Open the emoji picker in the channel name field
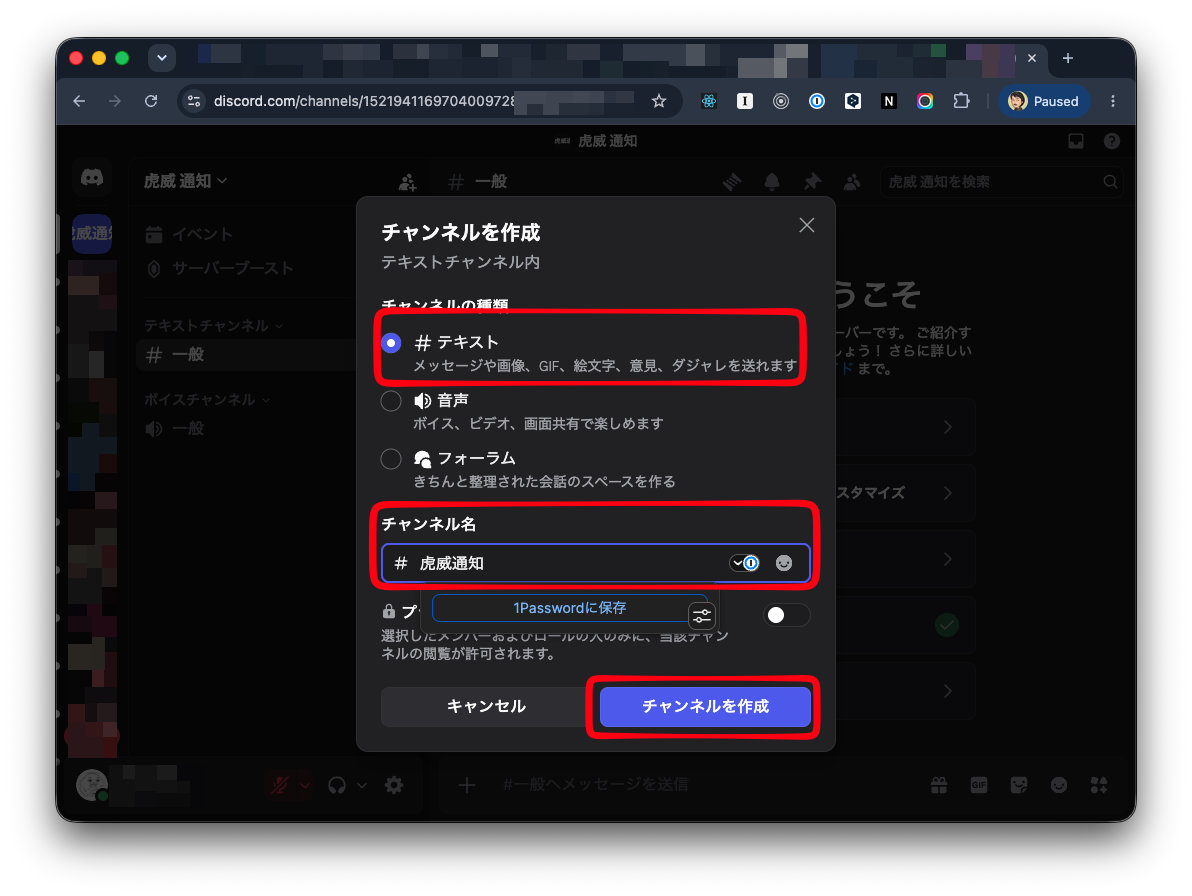Screen dimensions: 1192x896 (x=784, y=563)
